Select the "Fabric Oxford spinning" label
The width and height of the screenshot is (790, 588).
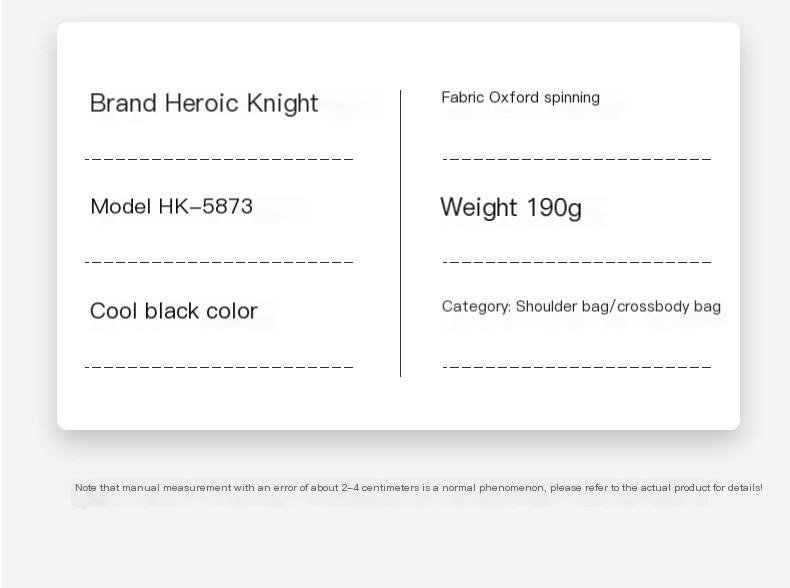[x=520, y=97]
